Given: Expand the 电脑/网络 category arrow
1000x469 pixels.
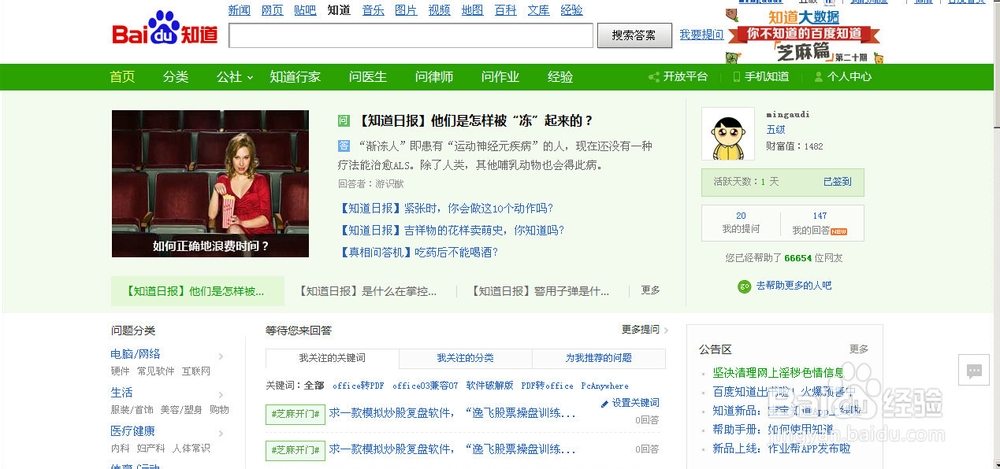Looking at the screenshot, I should click(221, 356).
